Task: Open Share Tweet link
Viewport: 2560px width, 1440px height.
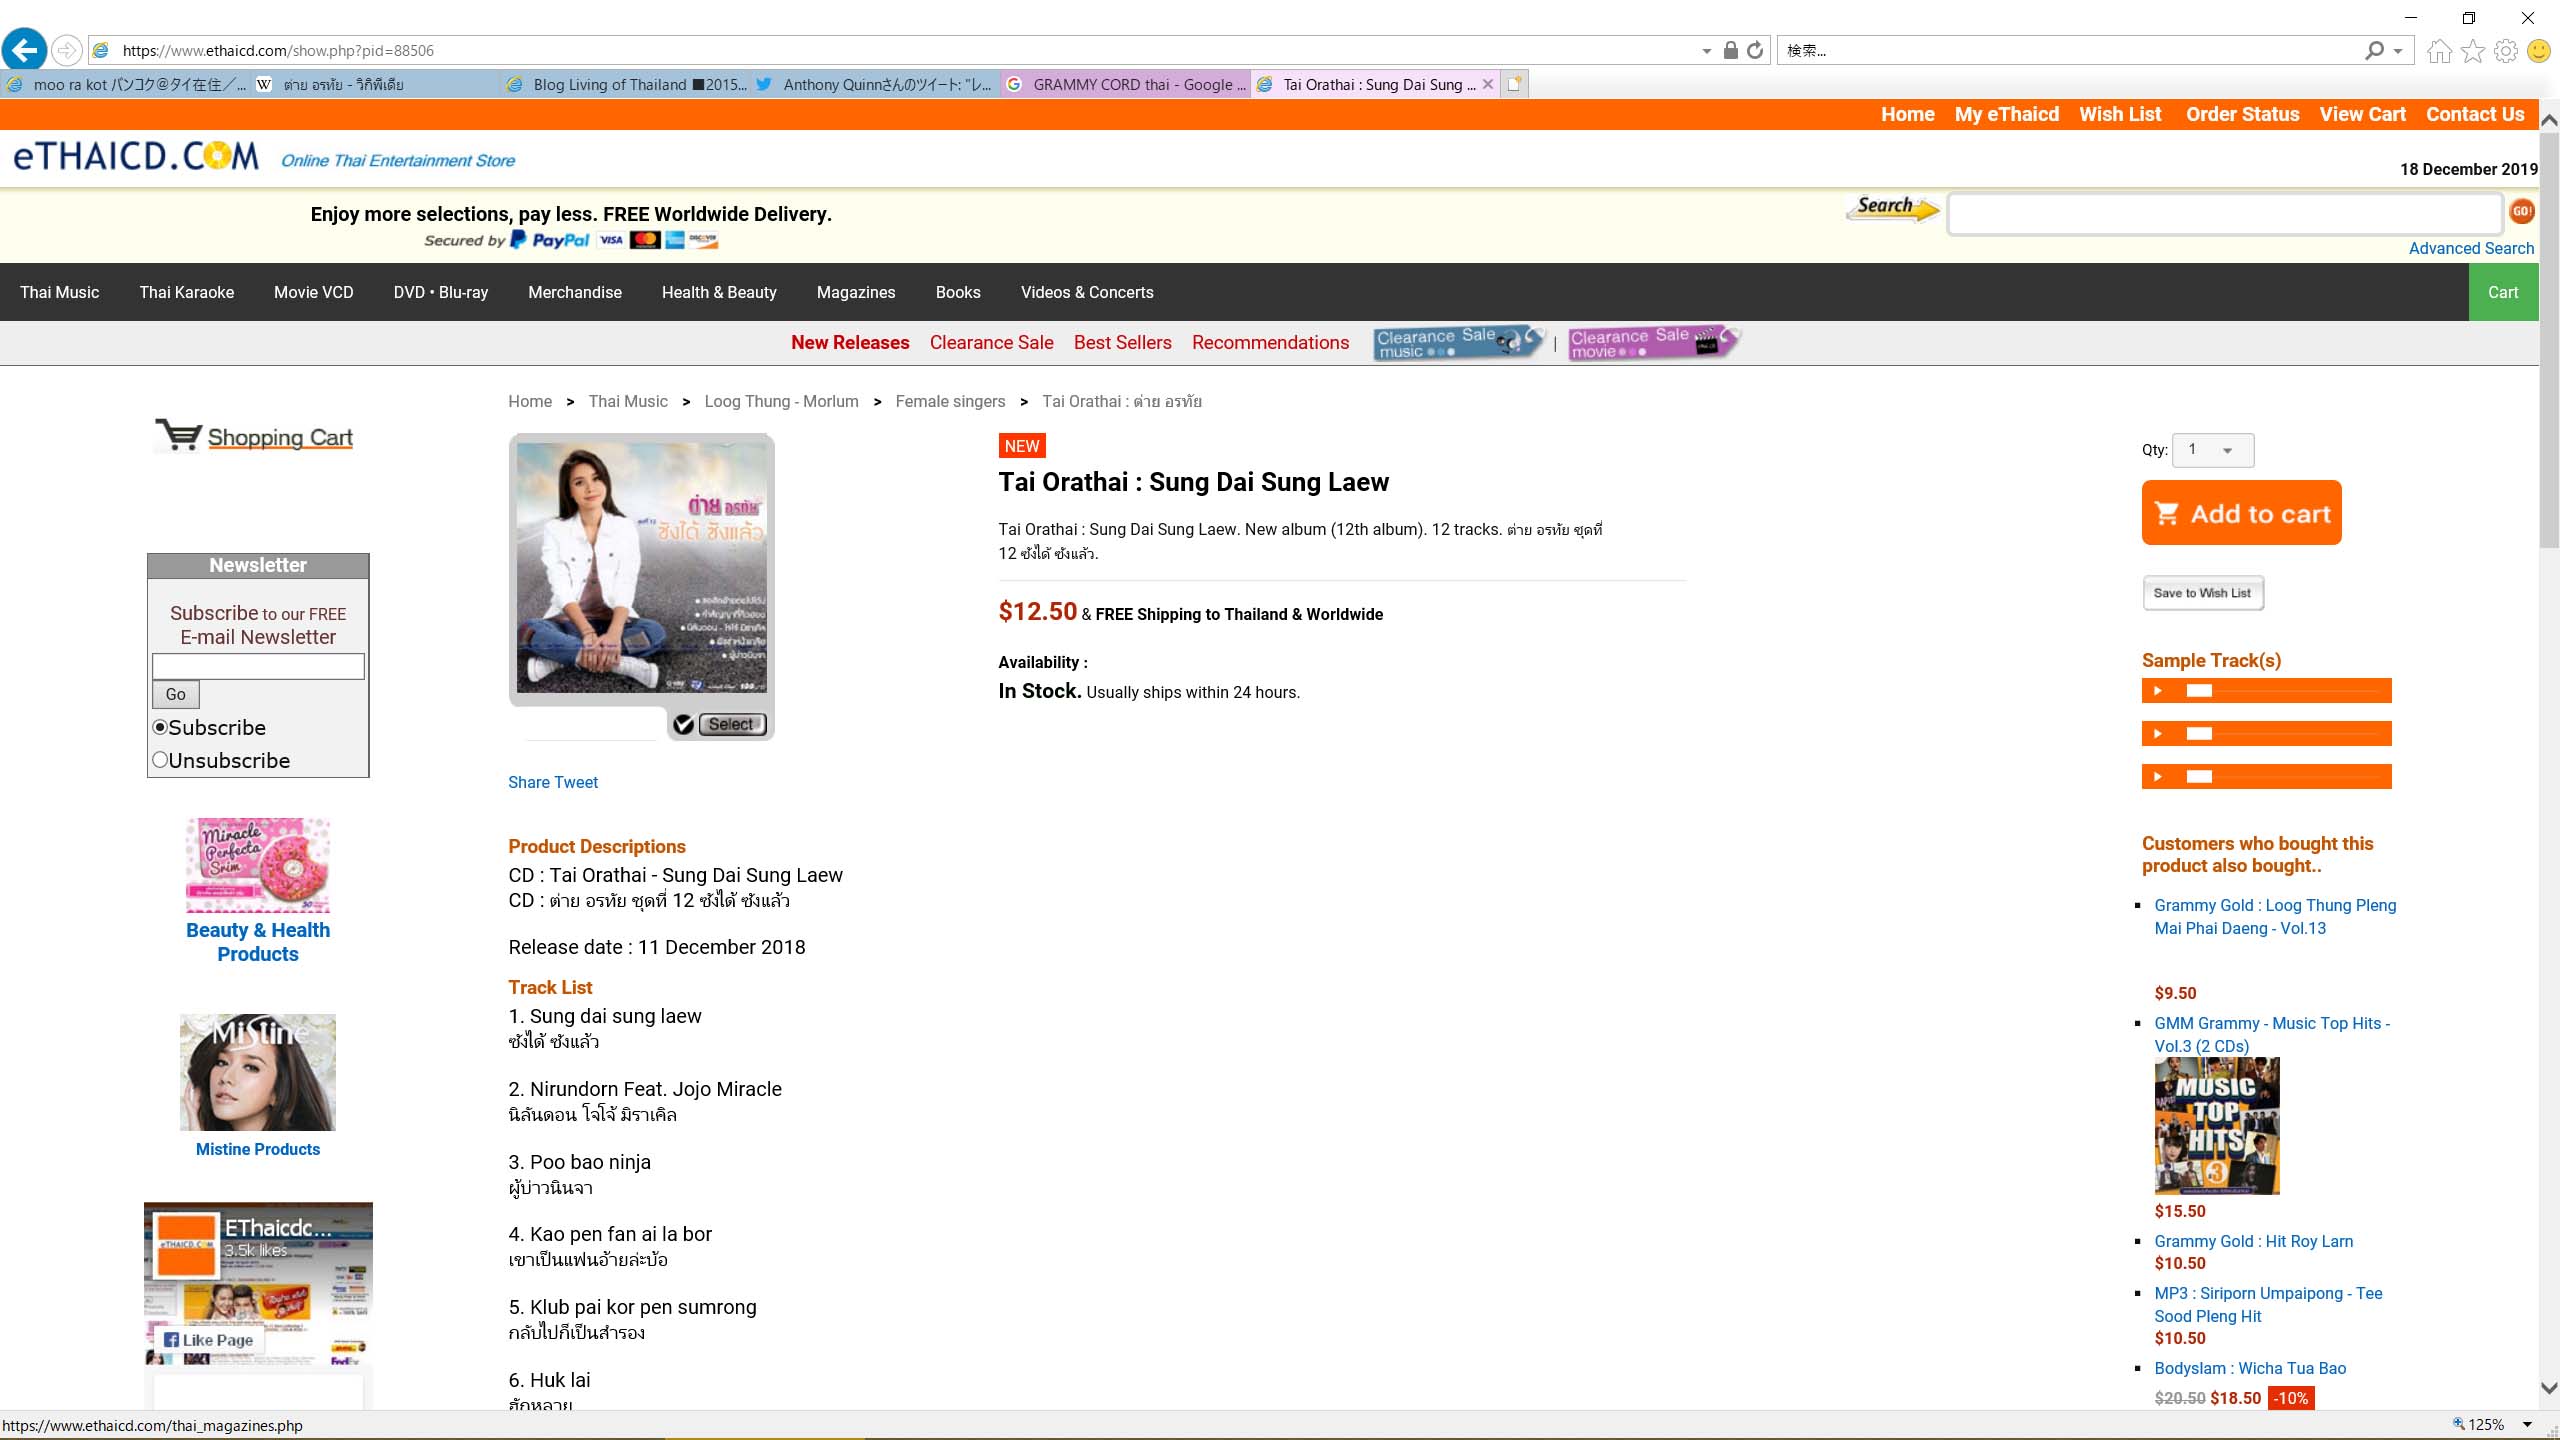Action: click(553, 782)
